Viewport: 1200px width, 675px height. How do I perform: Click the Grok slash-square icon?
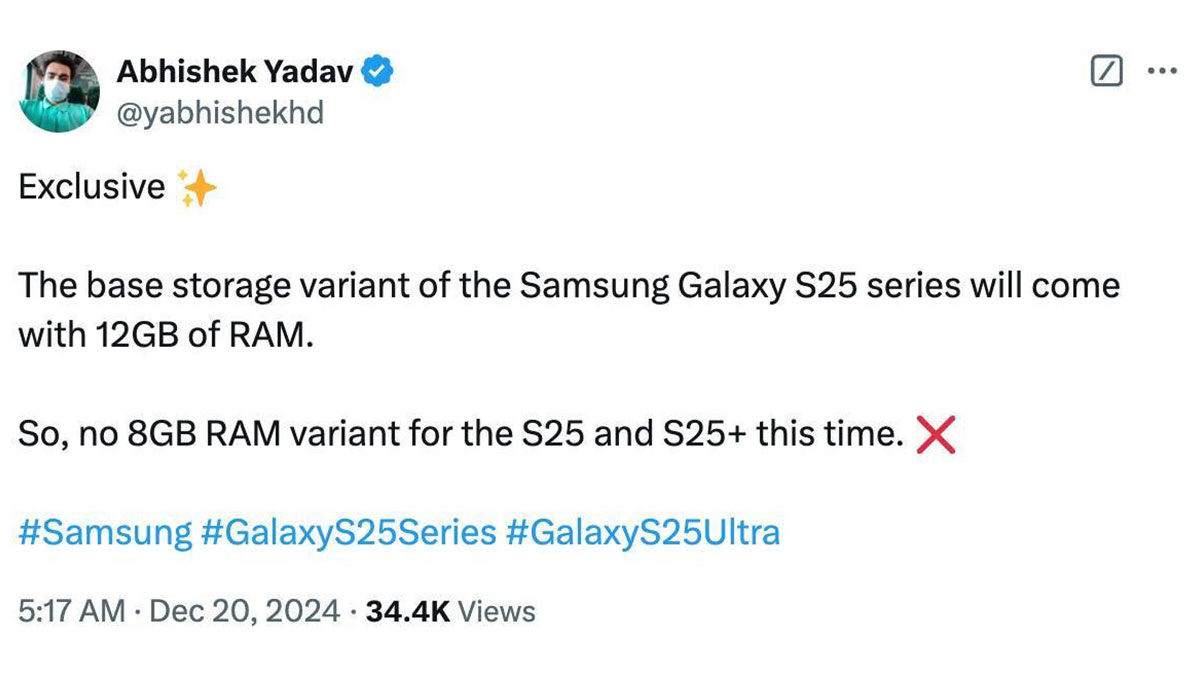(x=1105, y=72)
